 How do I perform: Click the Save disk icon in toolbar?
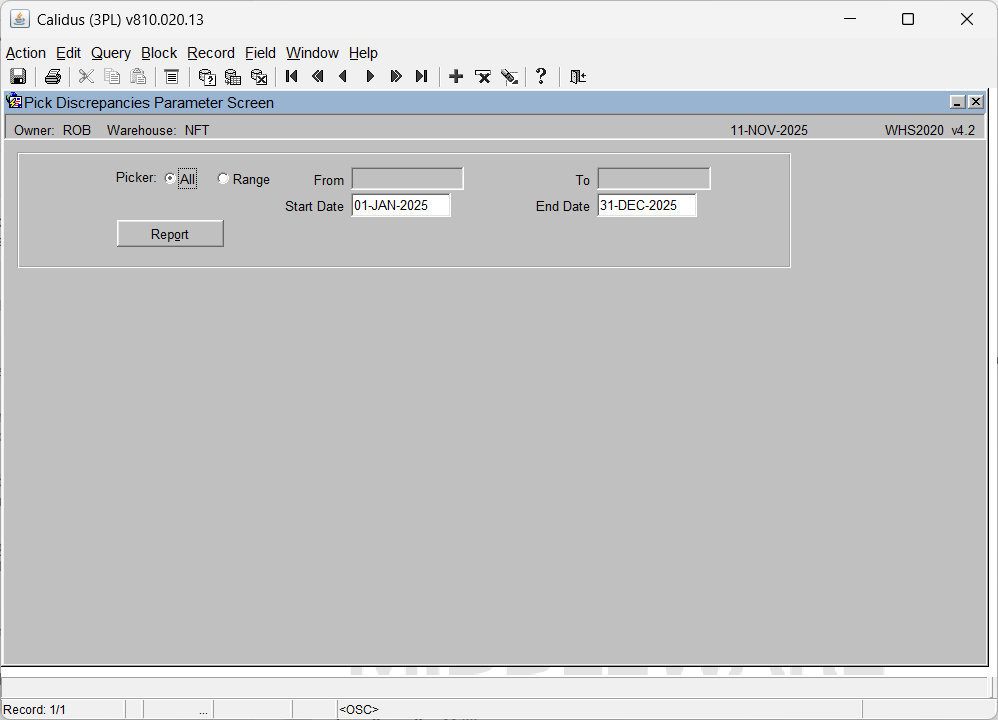pos(18,77)
